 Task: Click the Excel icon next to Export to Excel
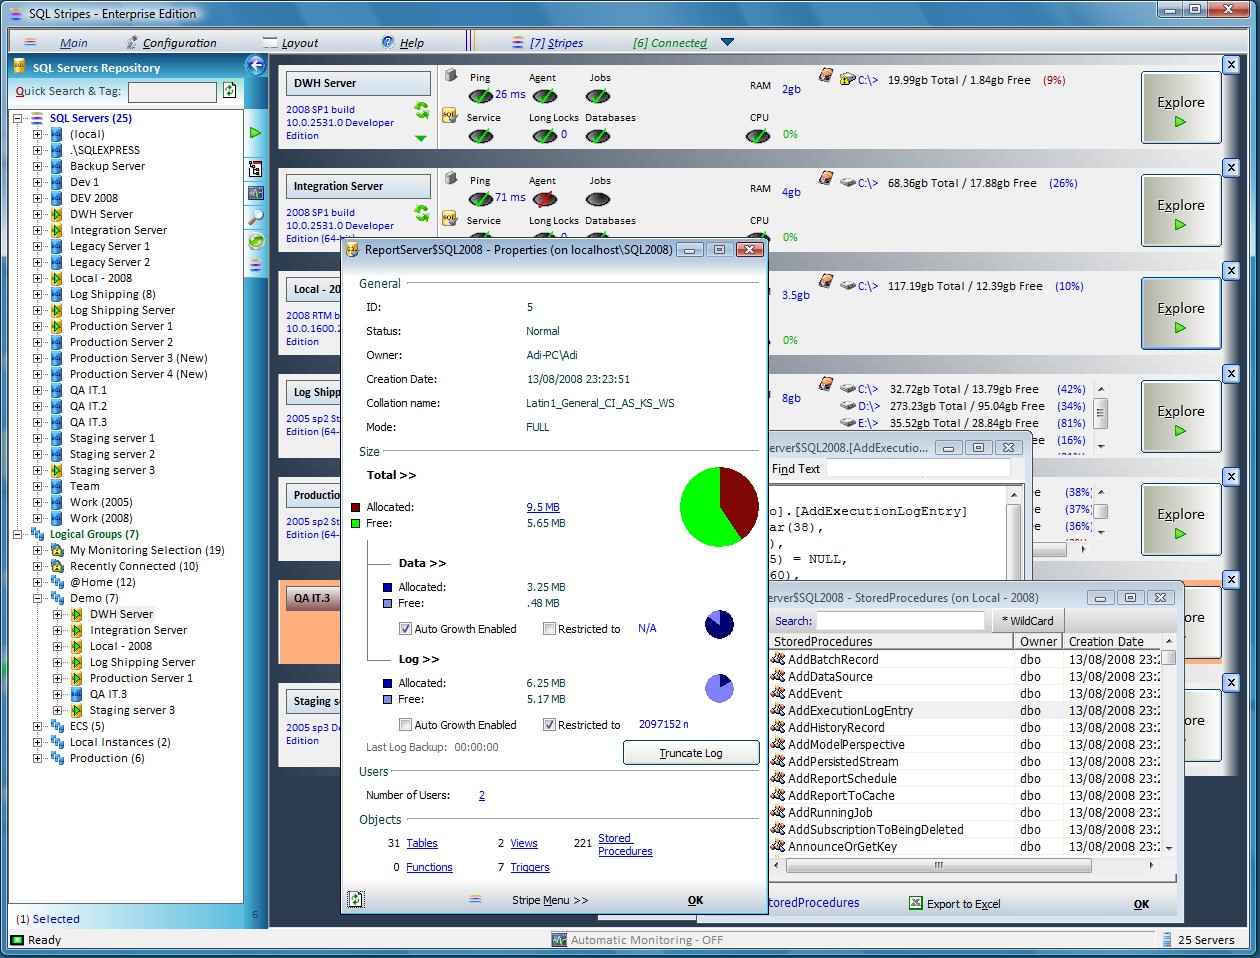[915, 903]
